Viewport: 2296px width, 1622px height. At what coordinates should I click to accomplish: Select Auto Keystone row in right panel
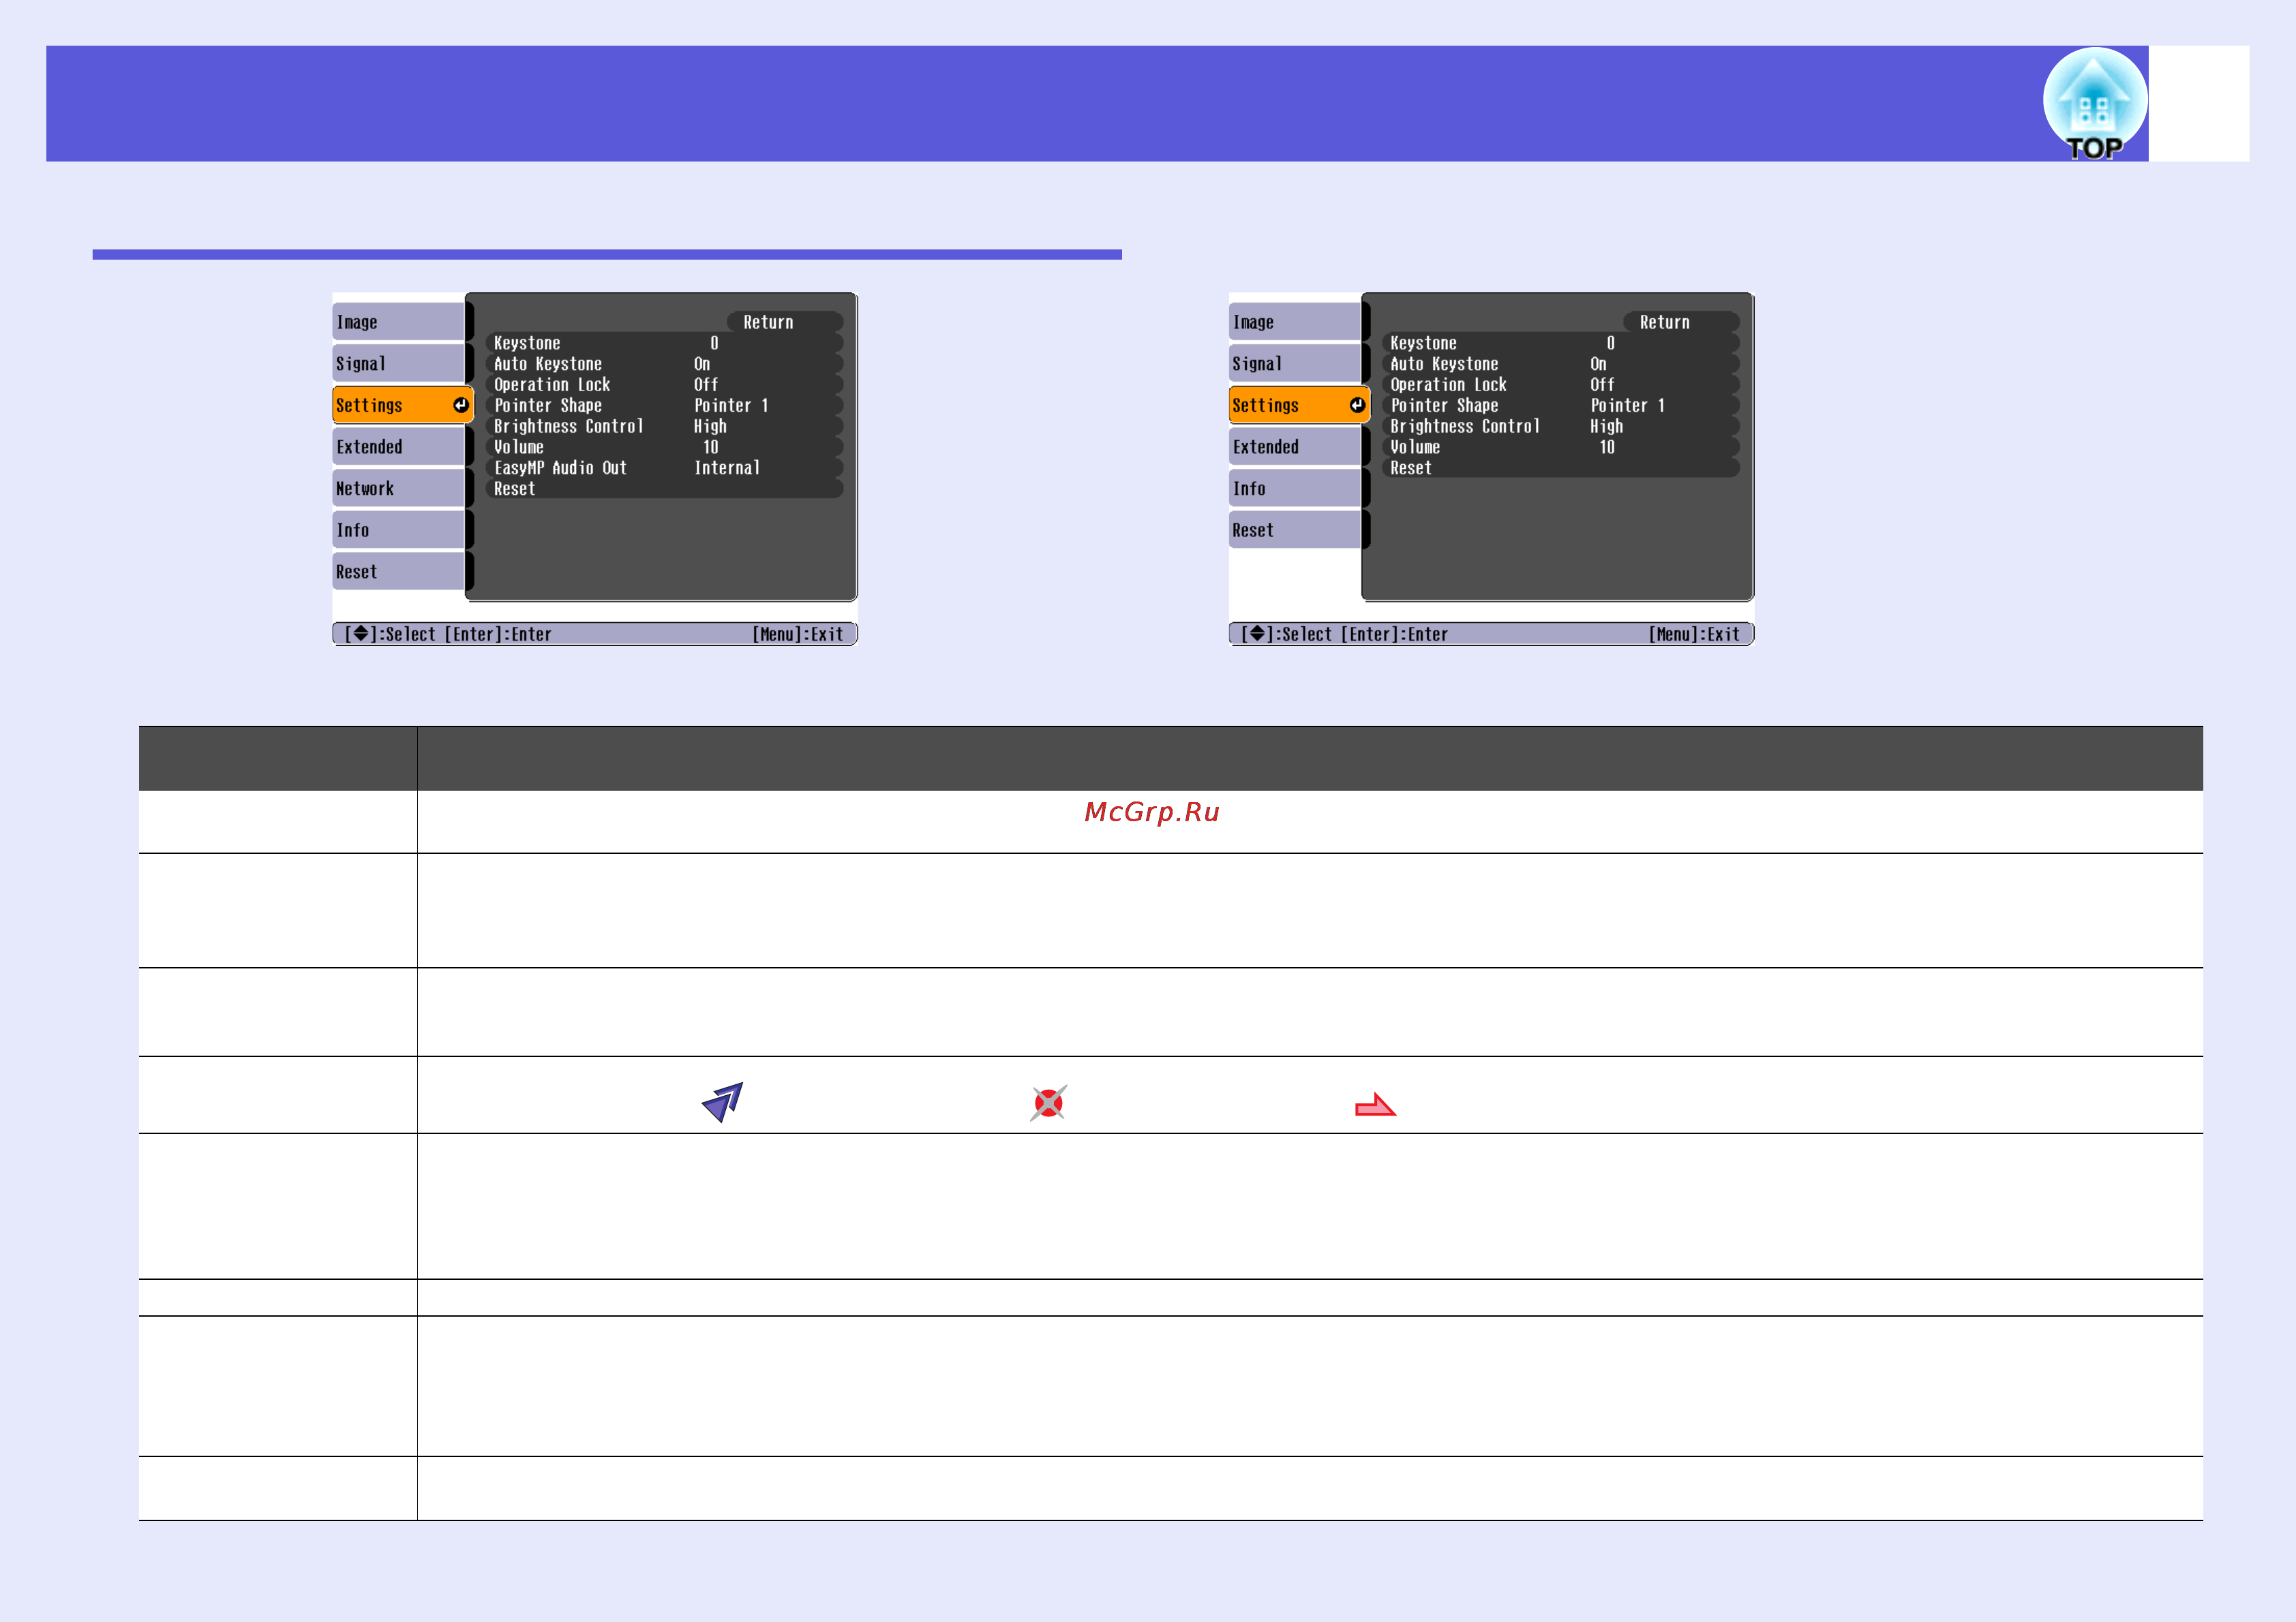coord(1560,364)
